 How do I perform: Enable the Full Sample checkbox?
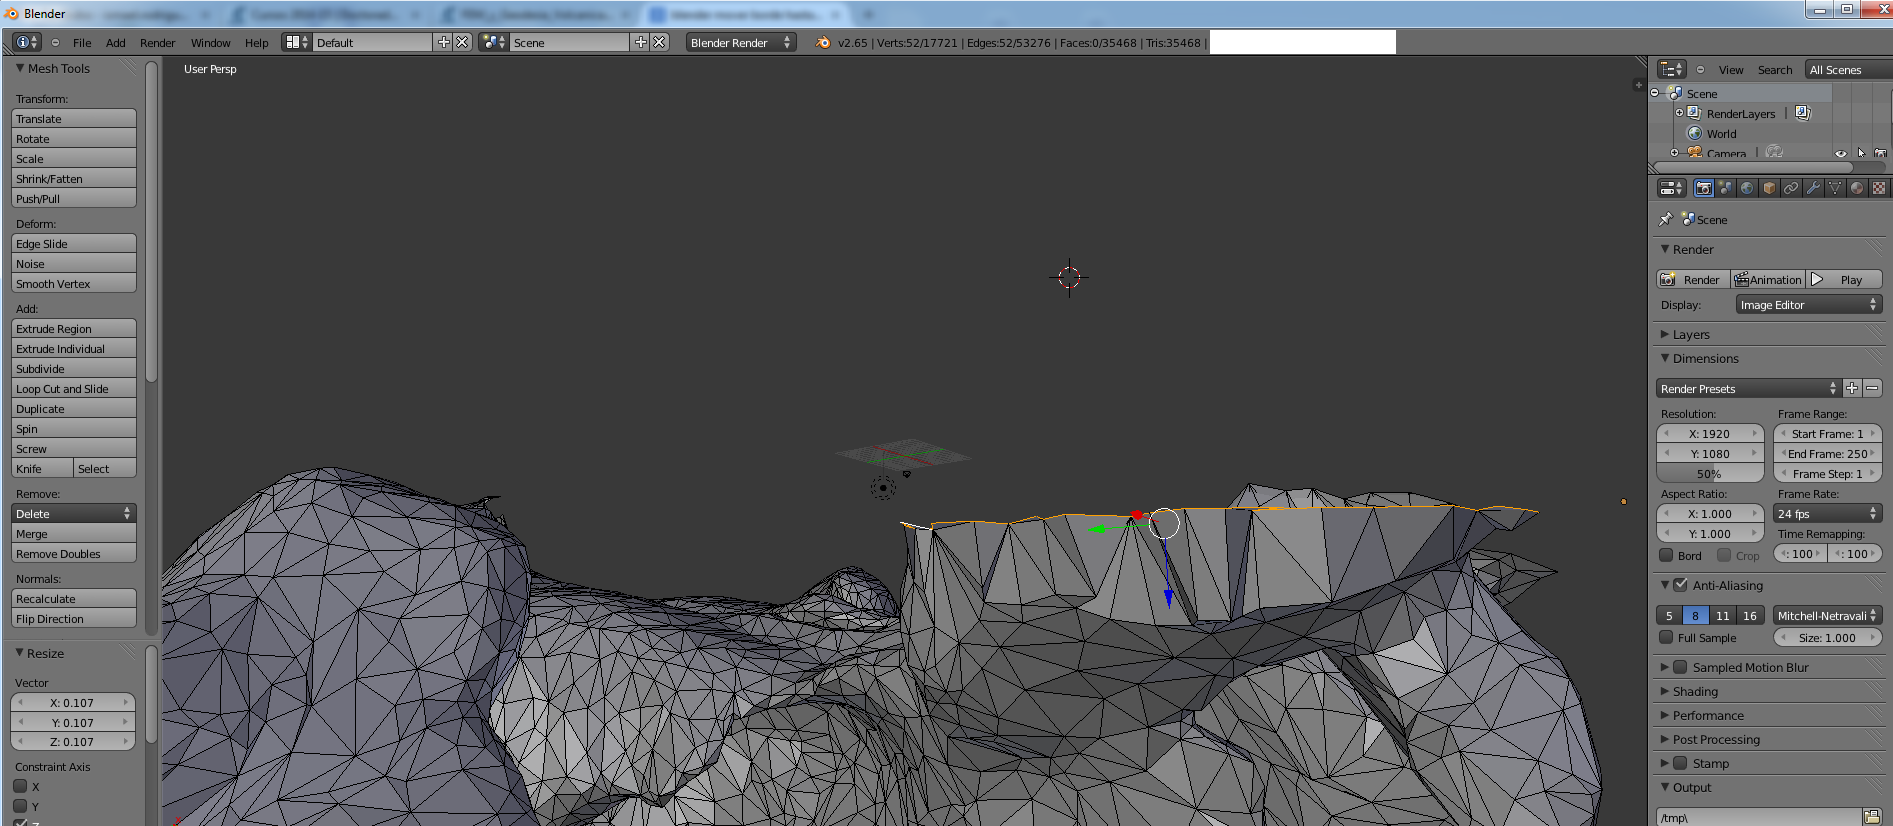(1666, 637)
